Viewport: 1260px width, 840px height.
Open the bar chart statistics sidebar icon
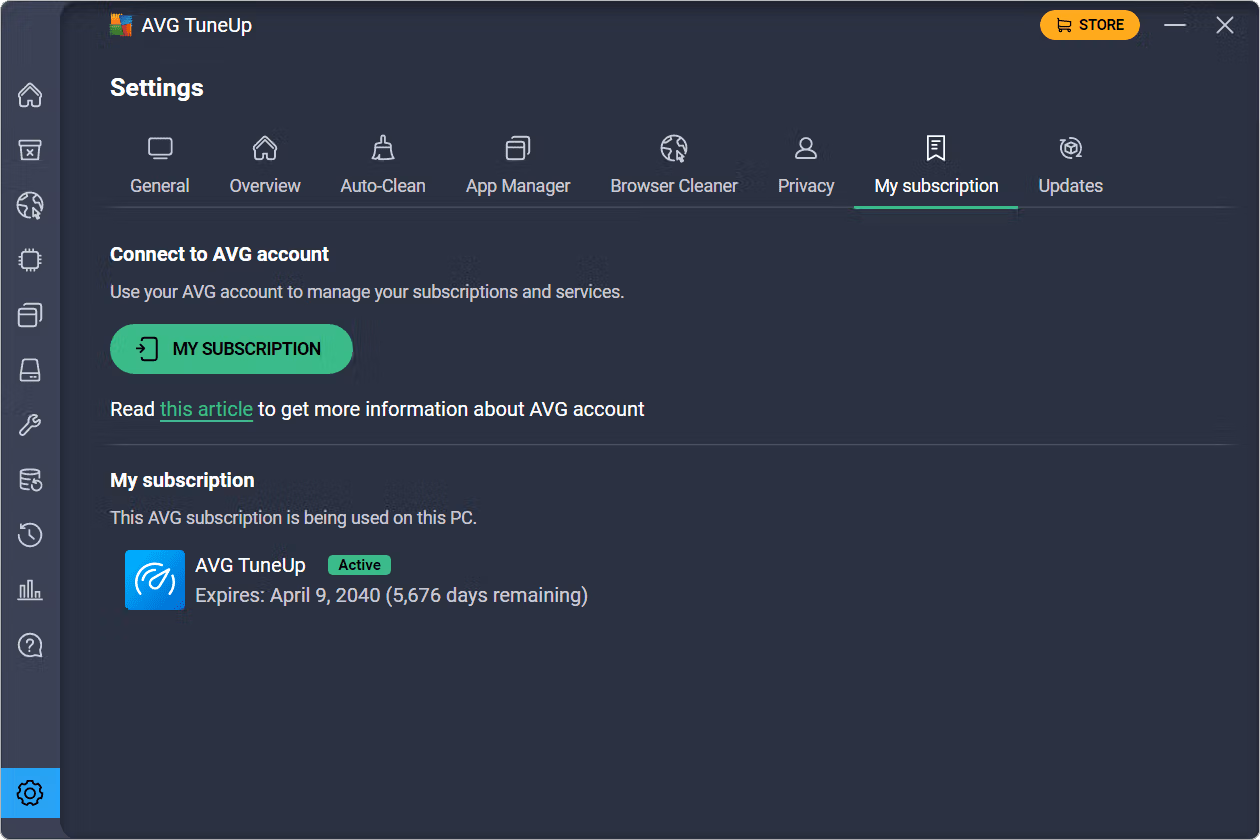click(30, 590)
